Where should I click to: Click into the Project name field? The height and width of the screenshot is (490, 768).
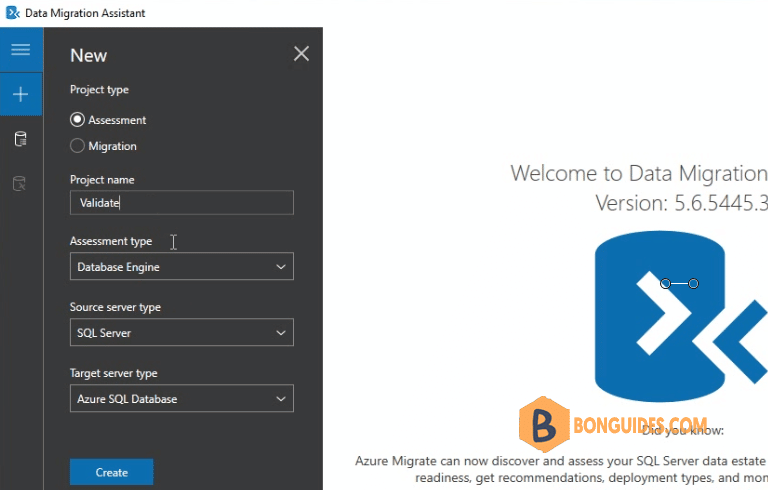point(182,203)
